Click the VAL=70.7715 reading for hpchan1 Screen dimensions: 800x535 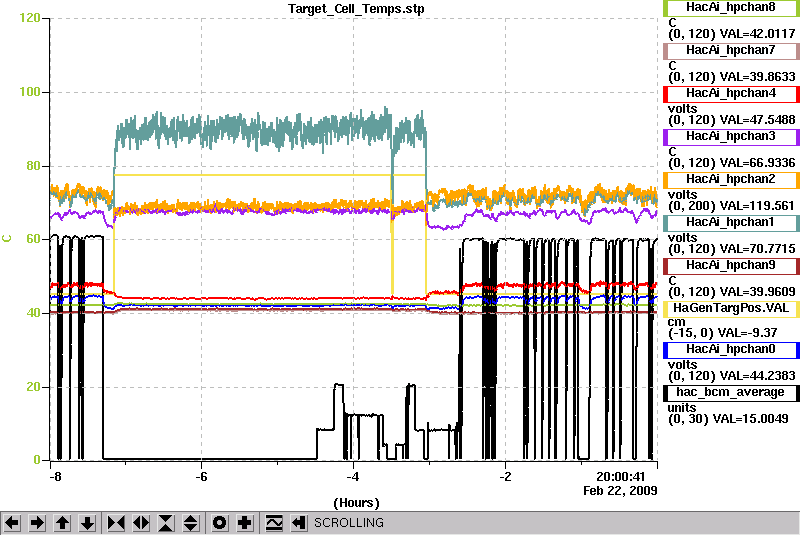coord(757,249)
